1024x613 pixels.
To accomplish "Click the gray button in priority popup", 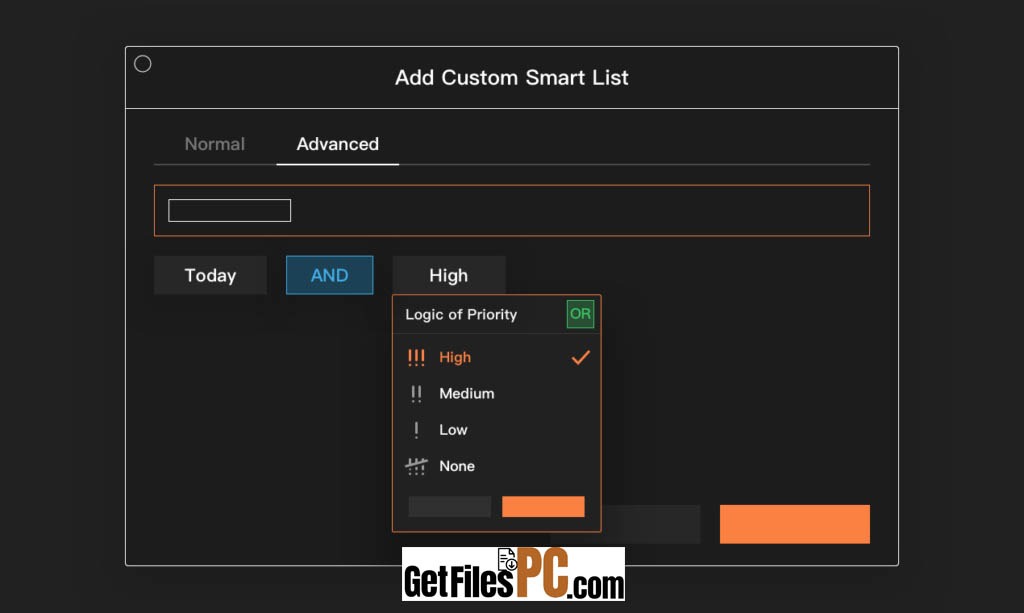I will 449,507.
